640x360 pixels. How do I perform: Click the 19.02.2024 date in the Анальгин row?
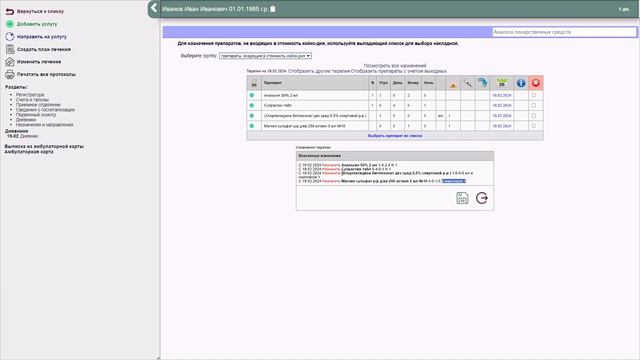pos(502,95)
